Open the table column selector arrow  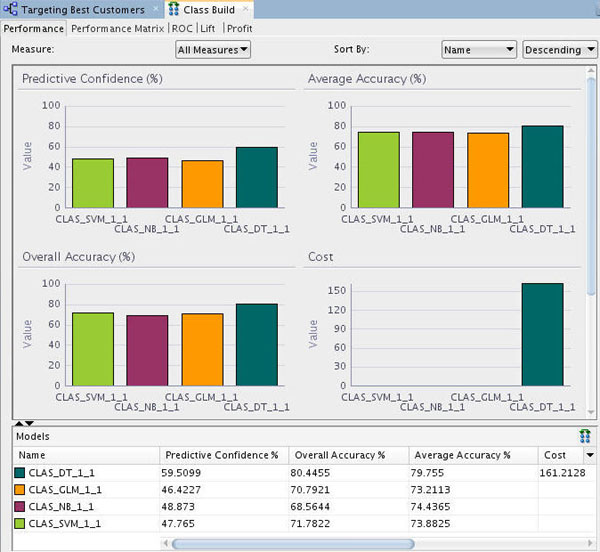tap(590, 455)
